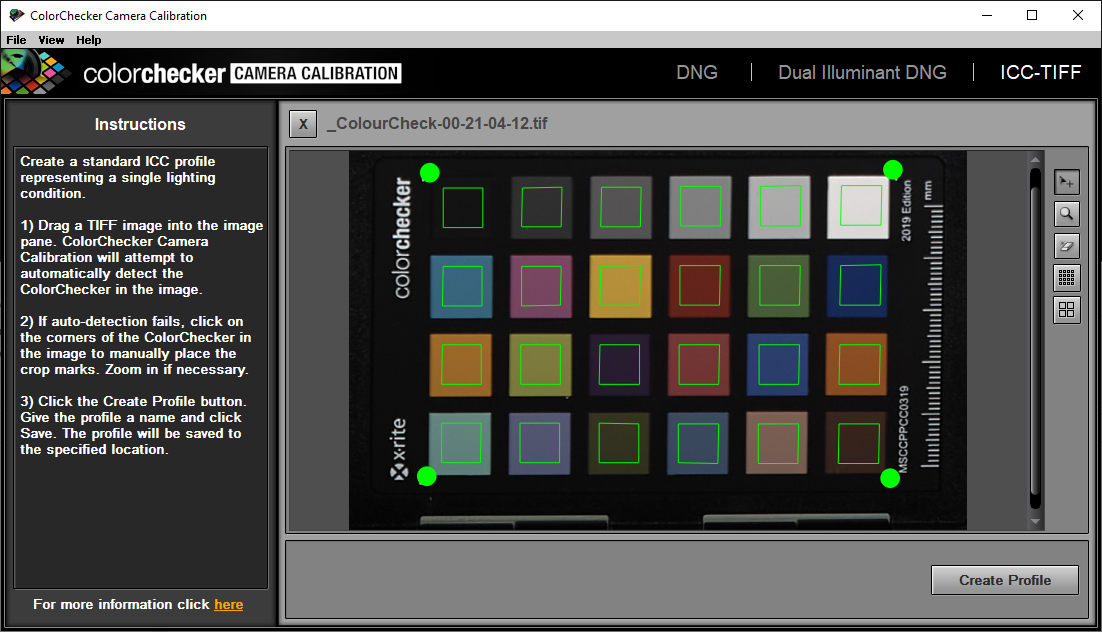Switch to the Dual Illuminant DNG tab

click(x=862, y=72)
